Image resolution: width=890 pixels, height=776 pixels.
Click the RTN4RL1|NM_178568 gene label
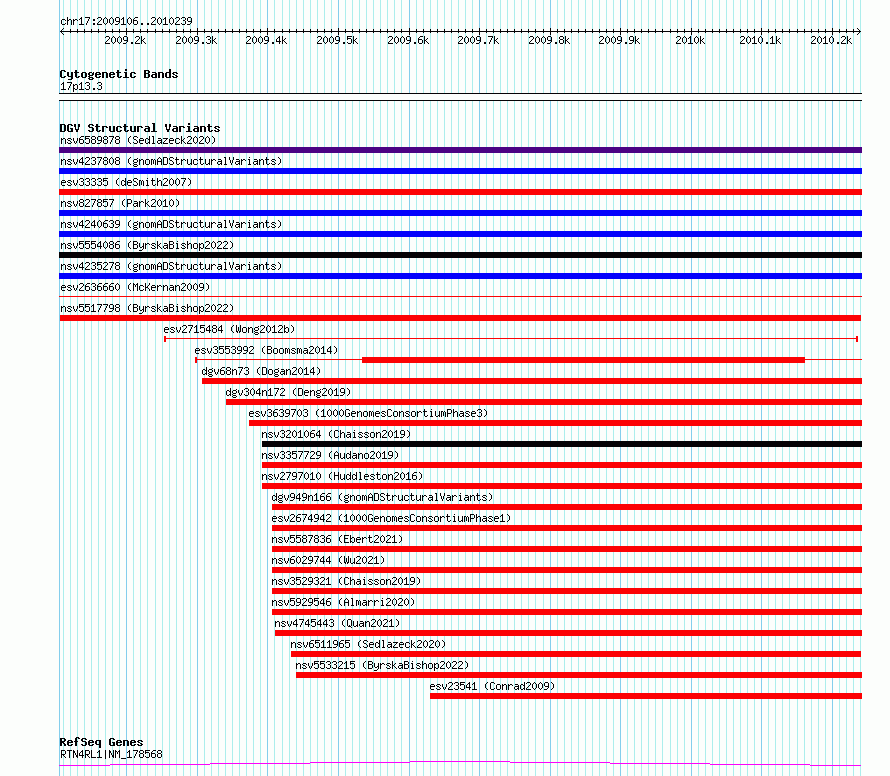point(111,754)
